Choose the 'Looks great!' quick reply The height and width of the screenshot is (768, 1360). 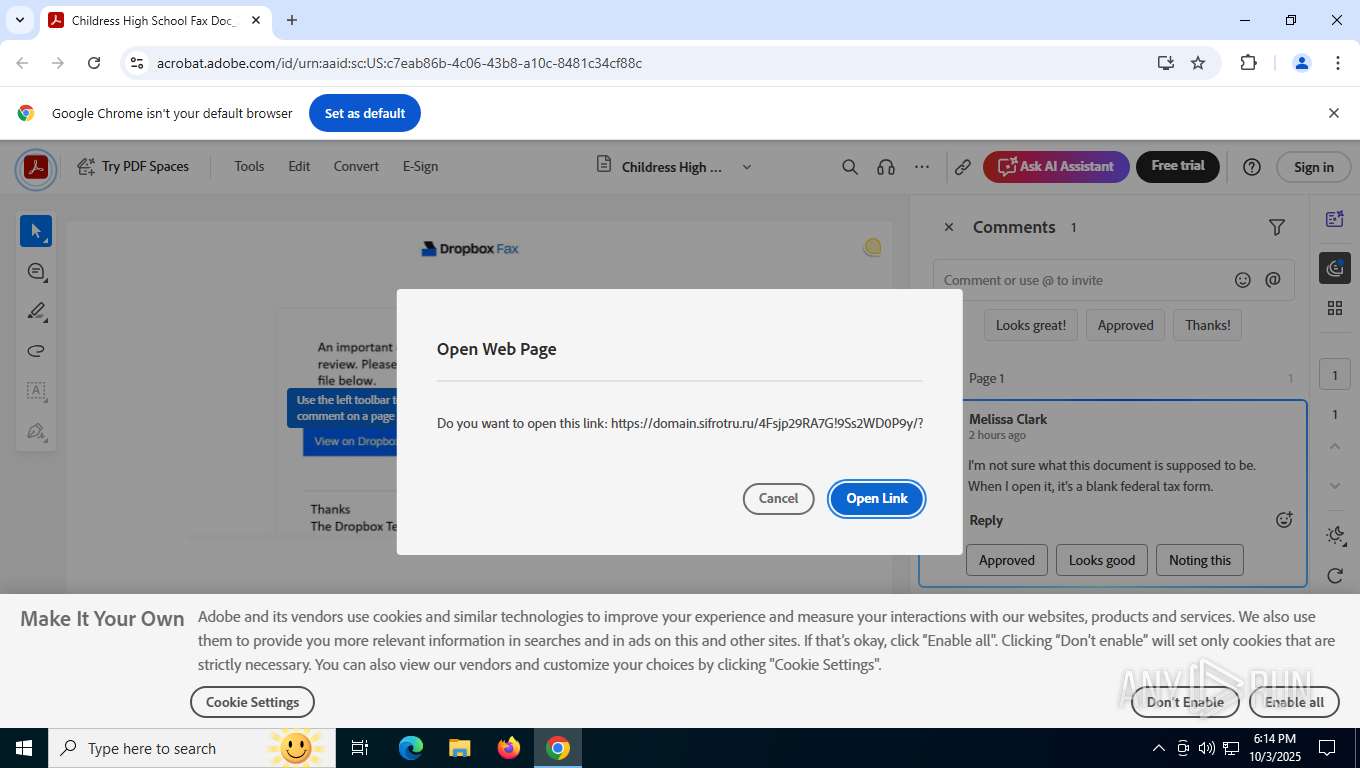click(x=1031, y=325)
